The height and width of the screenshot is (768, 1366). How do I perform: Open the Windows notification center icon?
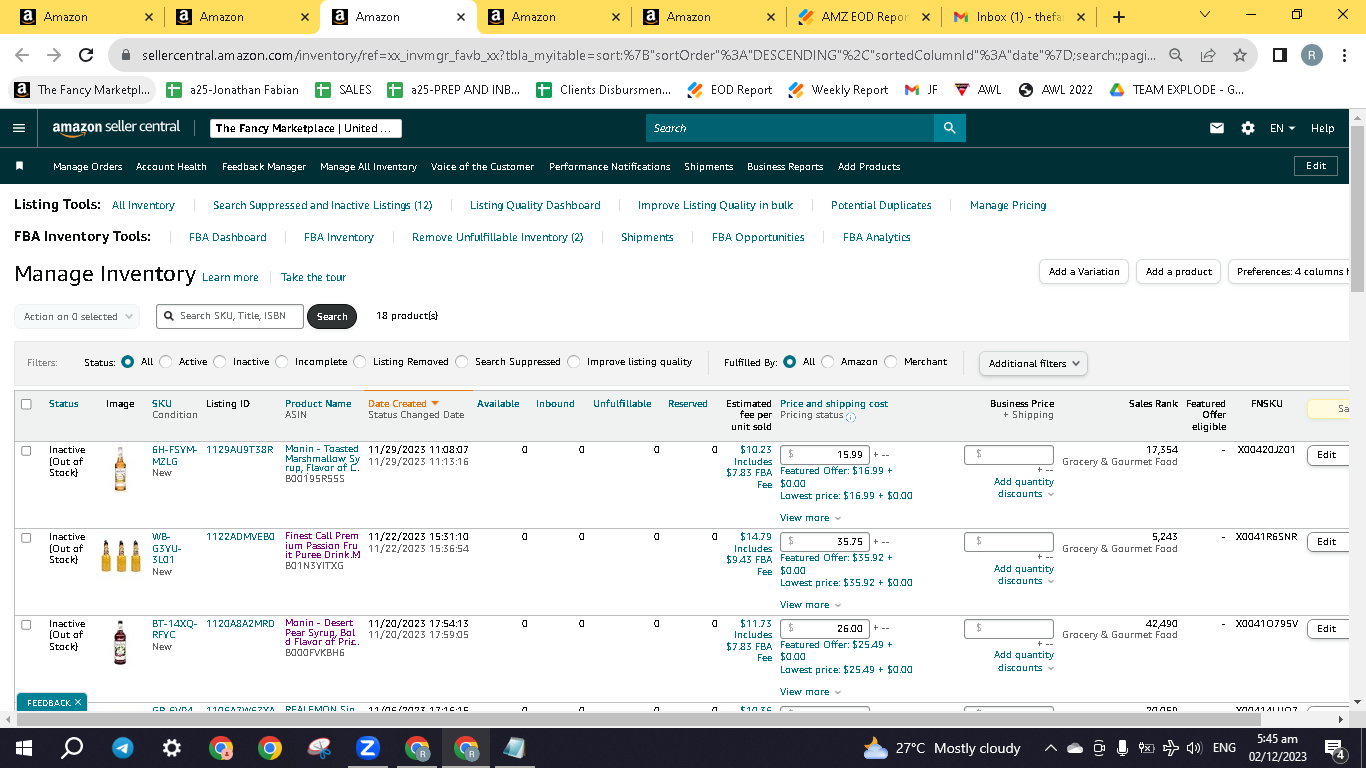(x=1334, y=748)
